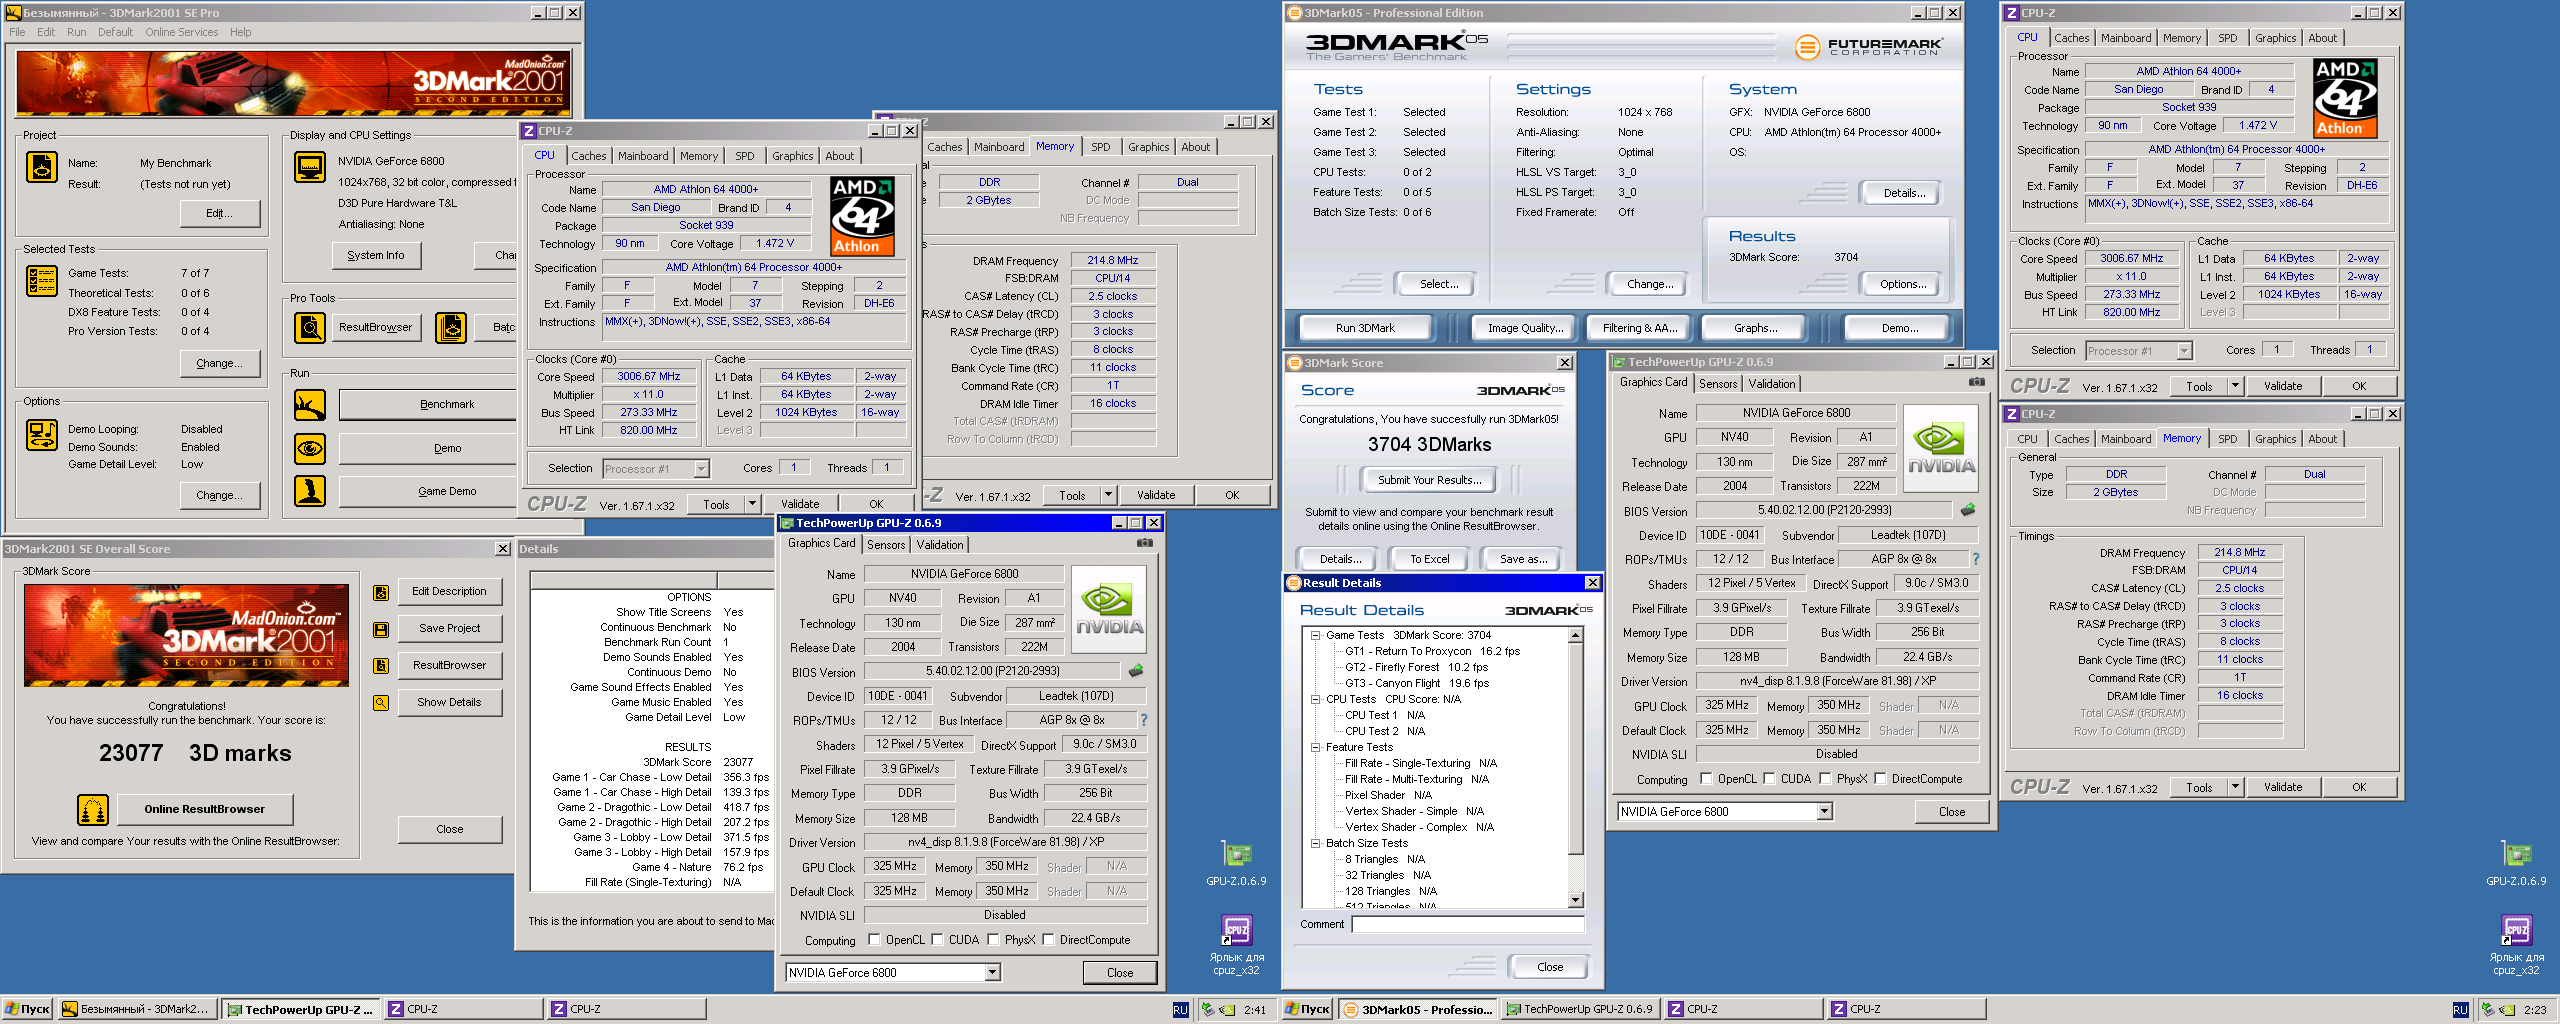Viewport: 2560px width, 1024px height.
Task: Click the magnifier icon in Pro Tools
Action: (310, 328)
